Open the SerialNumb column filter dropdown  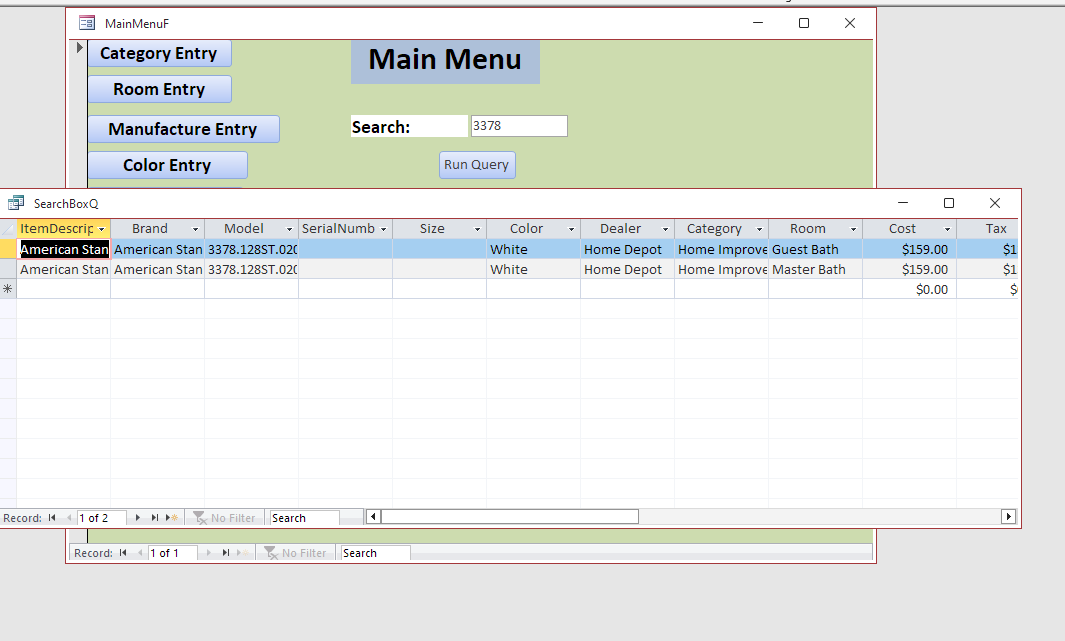tap(384, 230)
